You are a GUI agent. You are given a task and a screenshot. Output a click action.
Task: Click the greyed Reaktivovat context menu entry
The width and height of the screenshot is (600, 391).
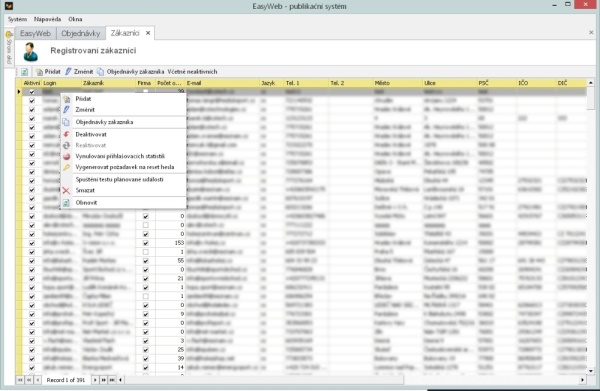point(123,145)
